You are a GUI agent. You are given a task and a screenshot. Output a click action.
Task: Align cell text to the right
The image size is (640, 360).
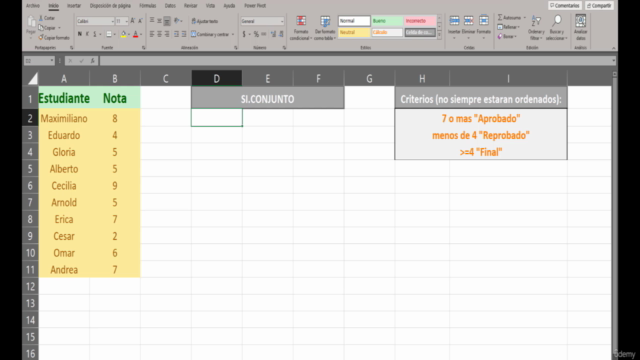[167, 34]
